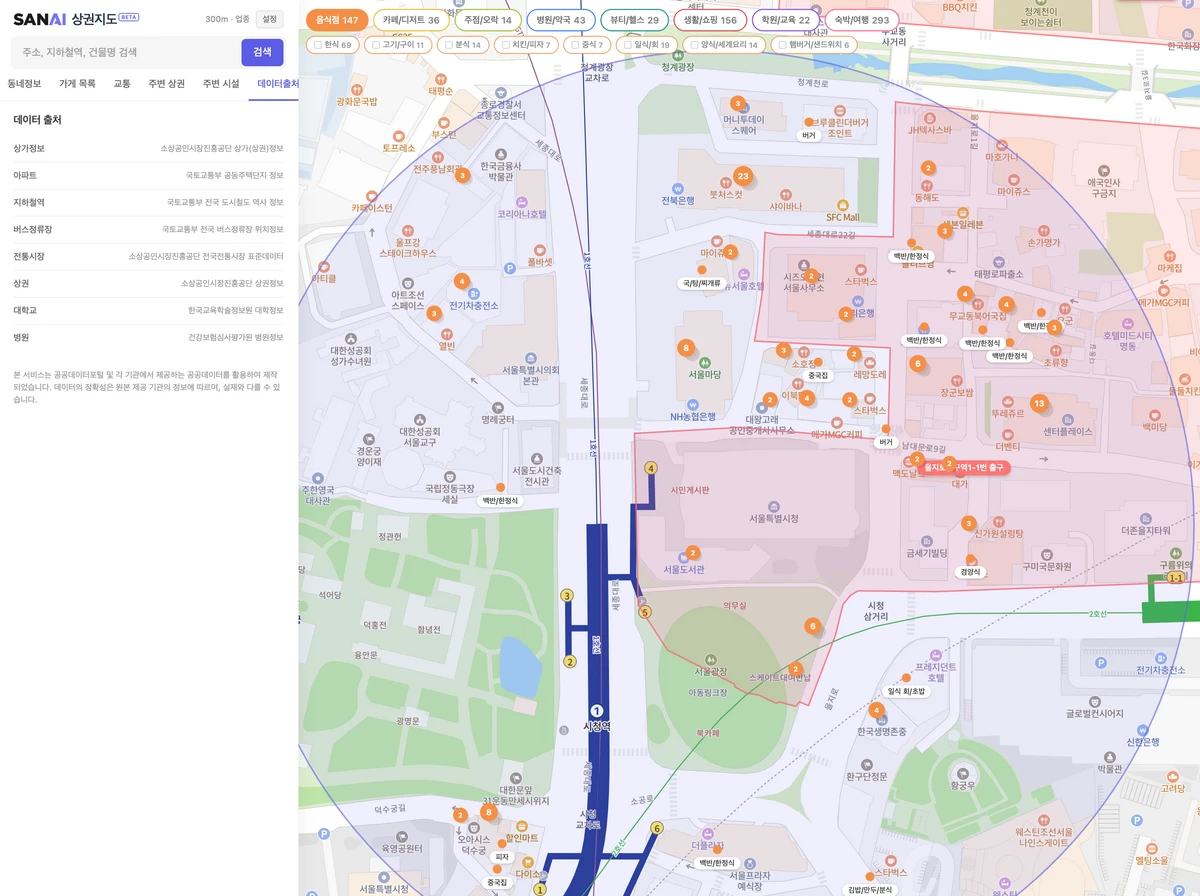Check the 분식 14 checkbox
Image resolution: width=1200 pixels, height=896 pixels.
point(448,45)
